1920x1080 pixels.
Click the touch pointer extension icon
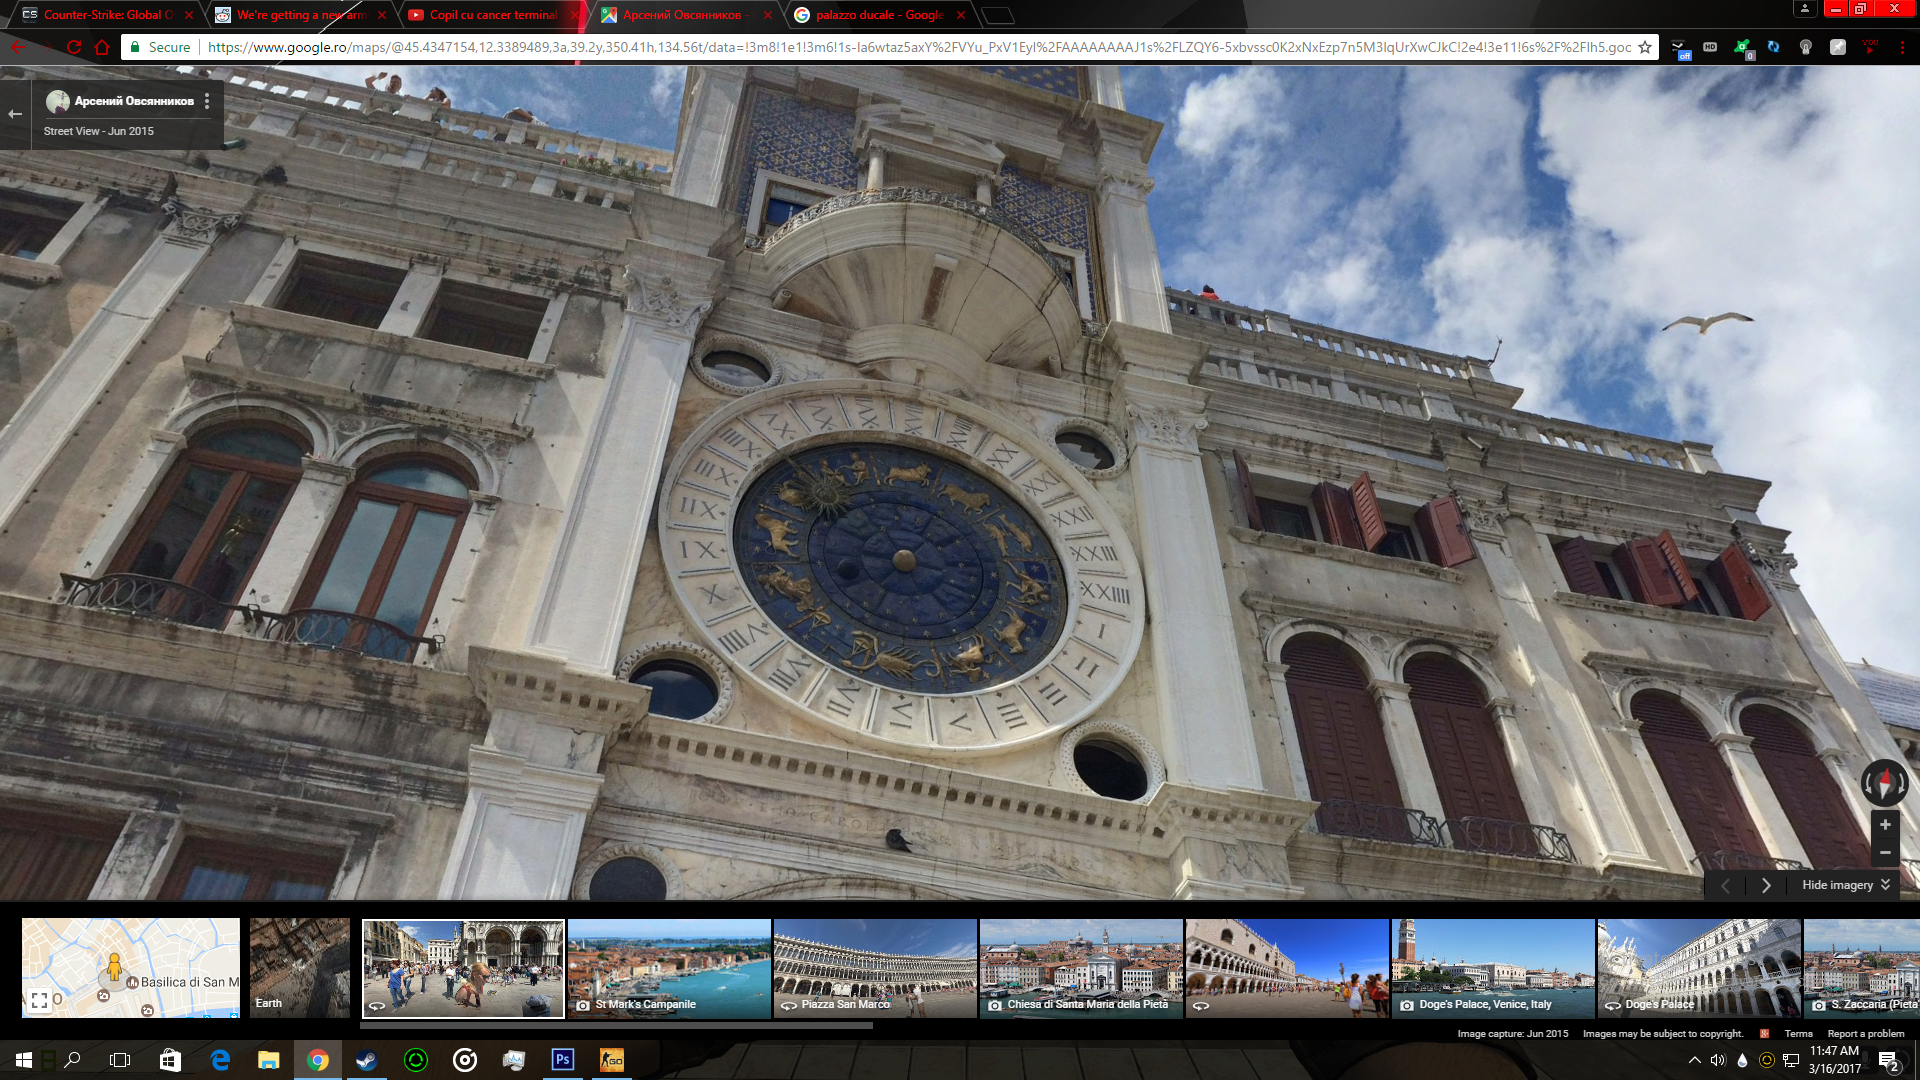[x=1805, y=47]
